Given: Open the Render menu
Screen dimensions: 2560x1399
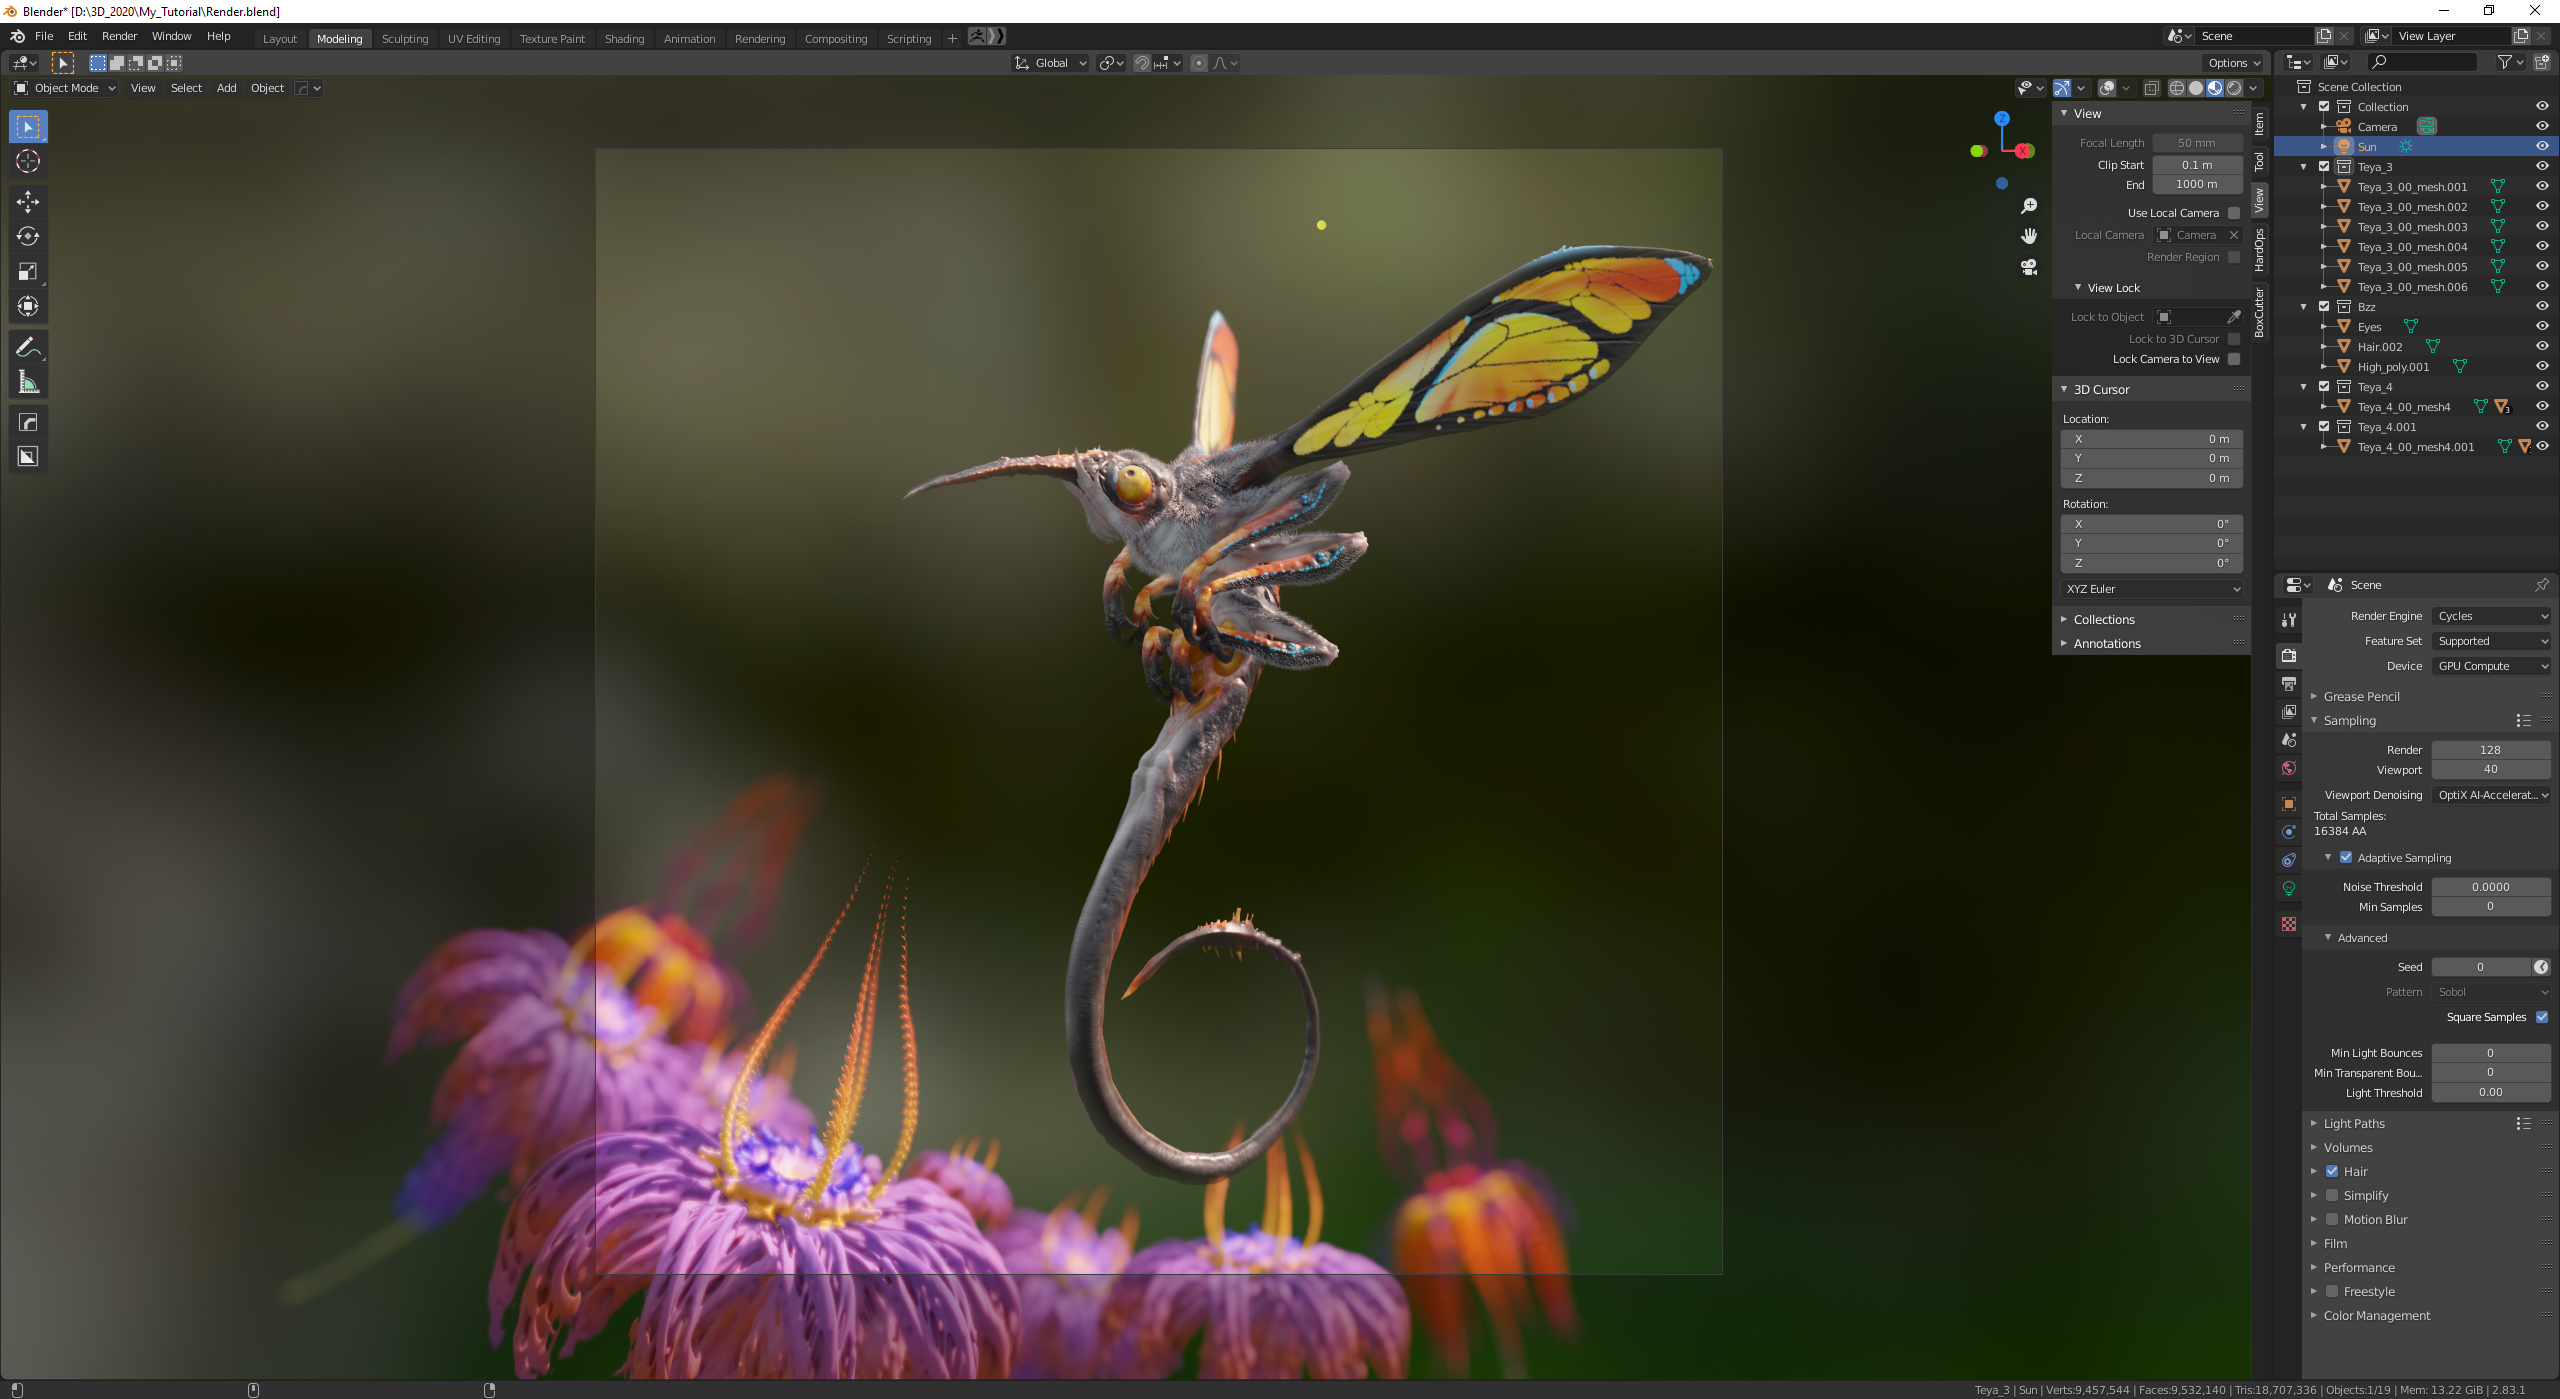Looking at the screenshot, I should tap(119, 36).
